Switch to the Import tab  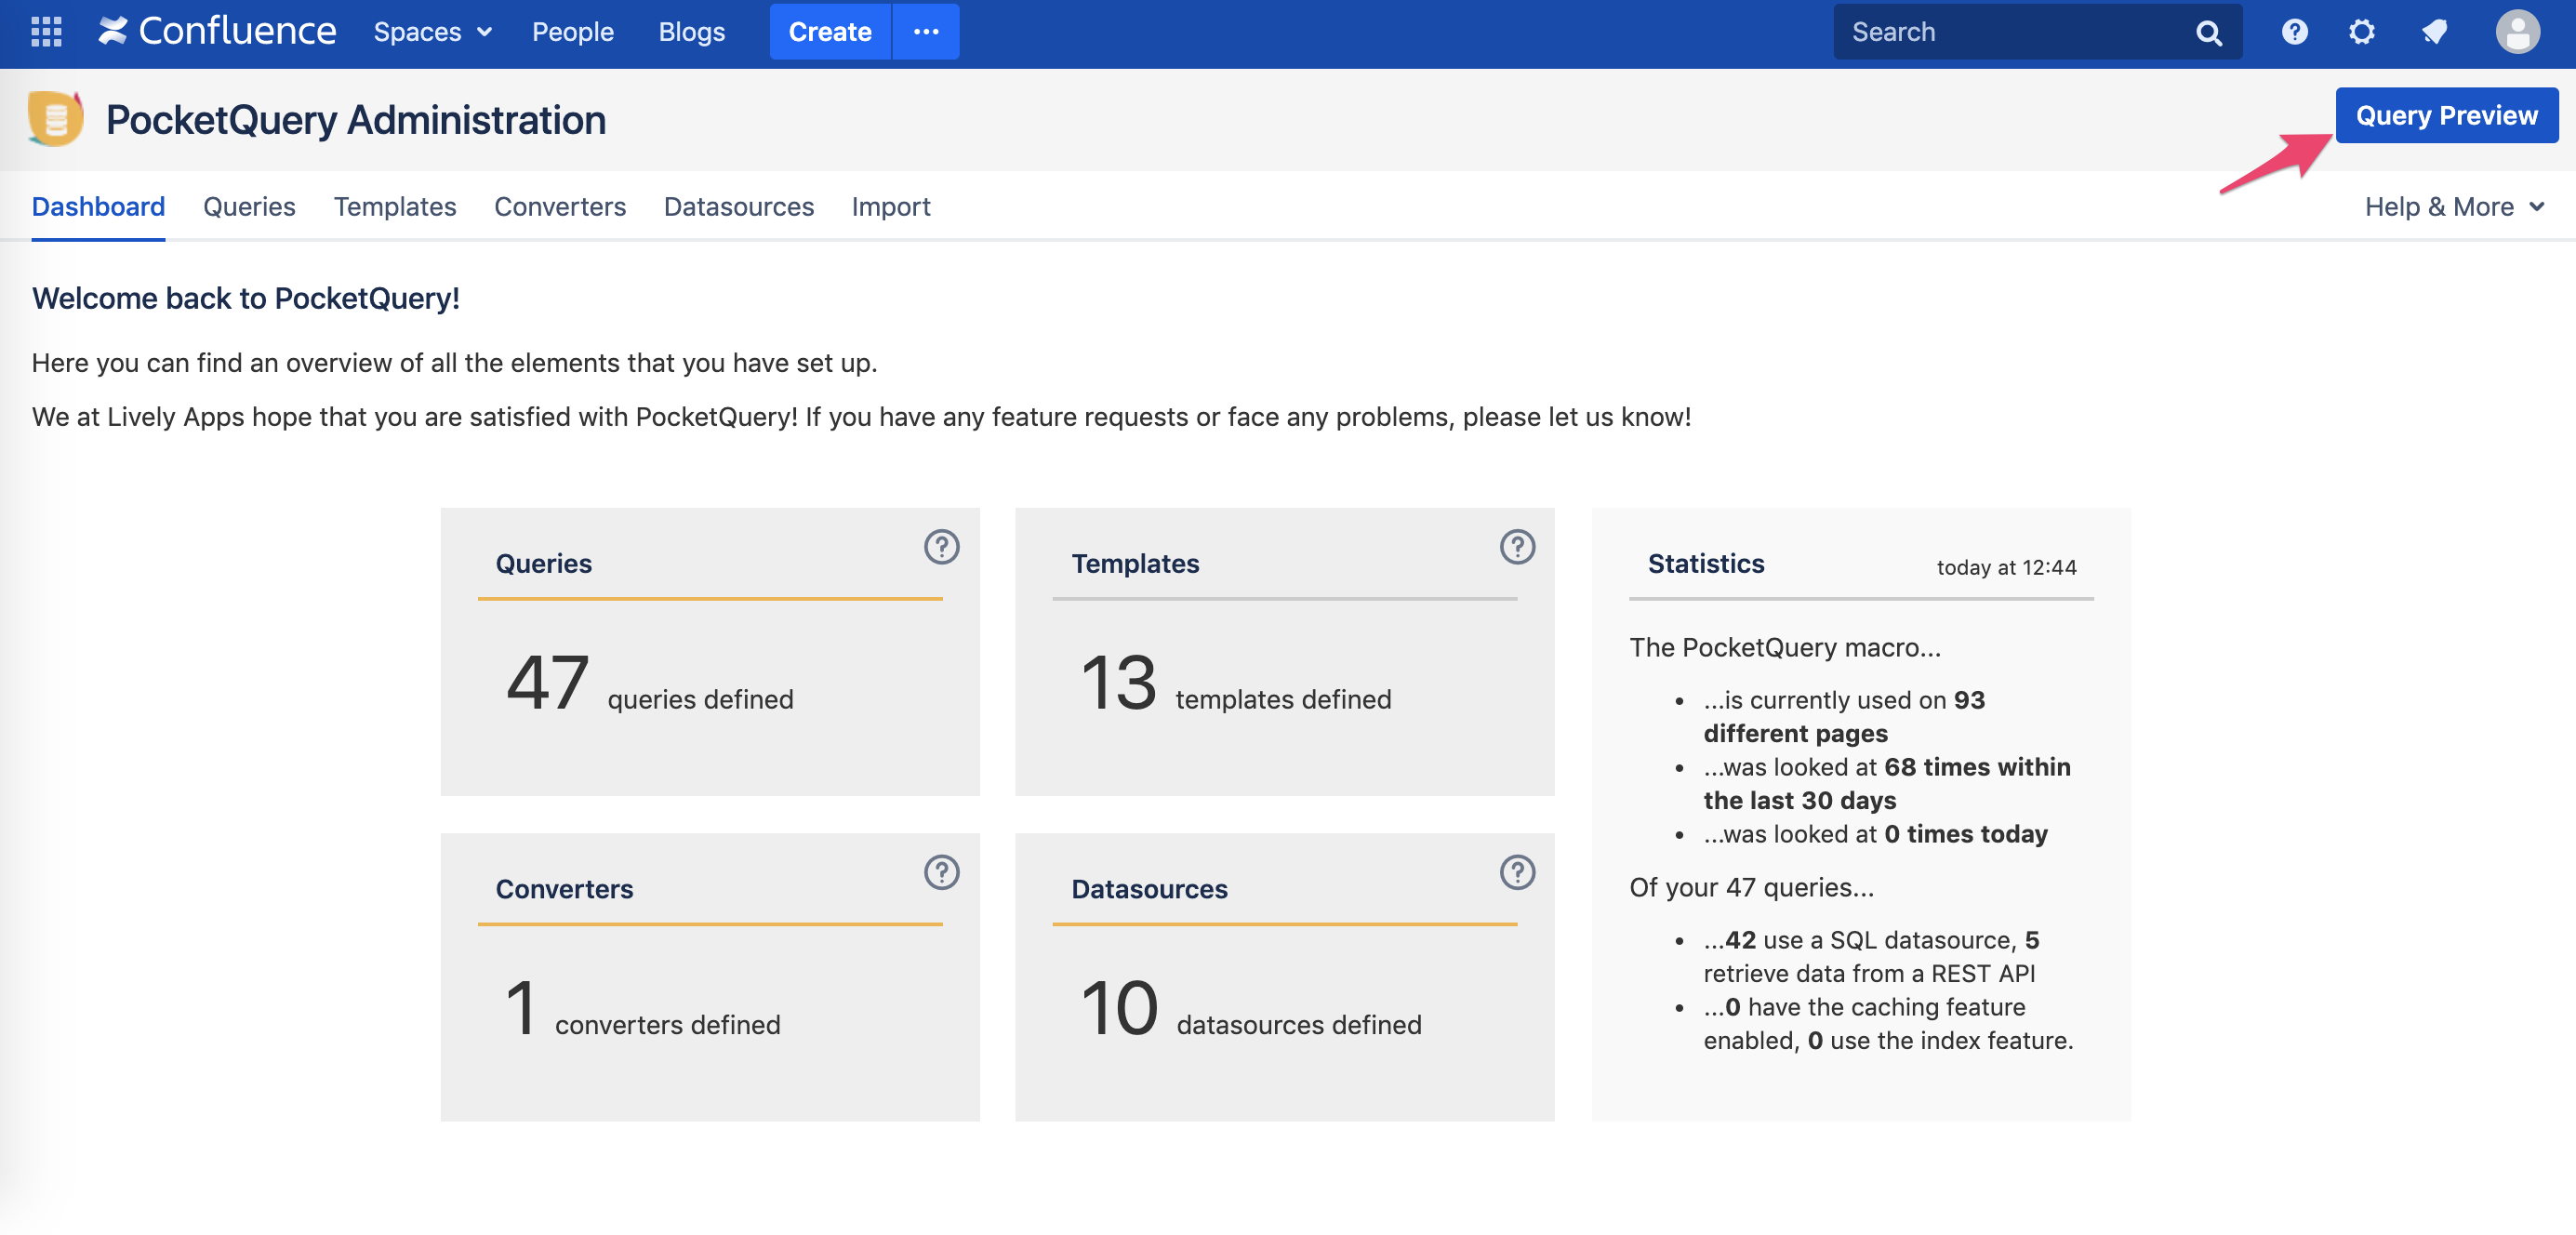pyautogui.click(x=891, y=206)
